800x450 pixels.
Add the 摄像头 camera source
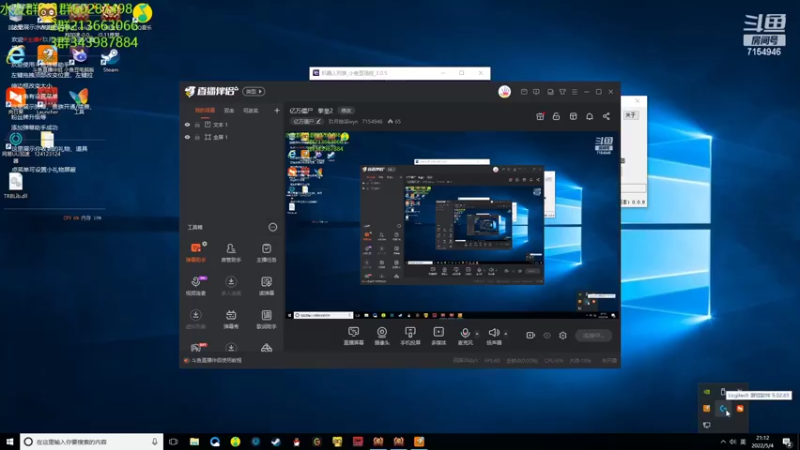382,336
